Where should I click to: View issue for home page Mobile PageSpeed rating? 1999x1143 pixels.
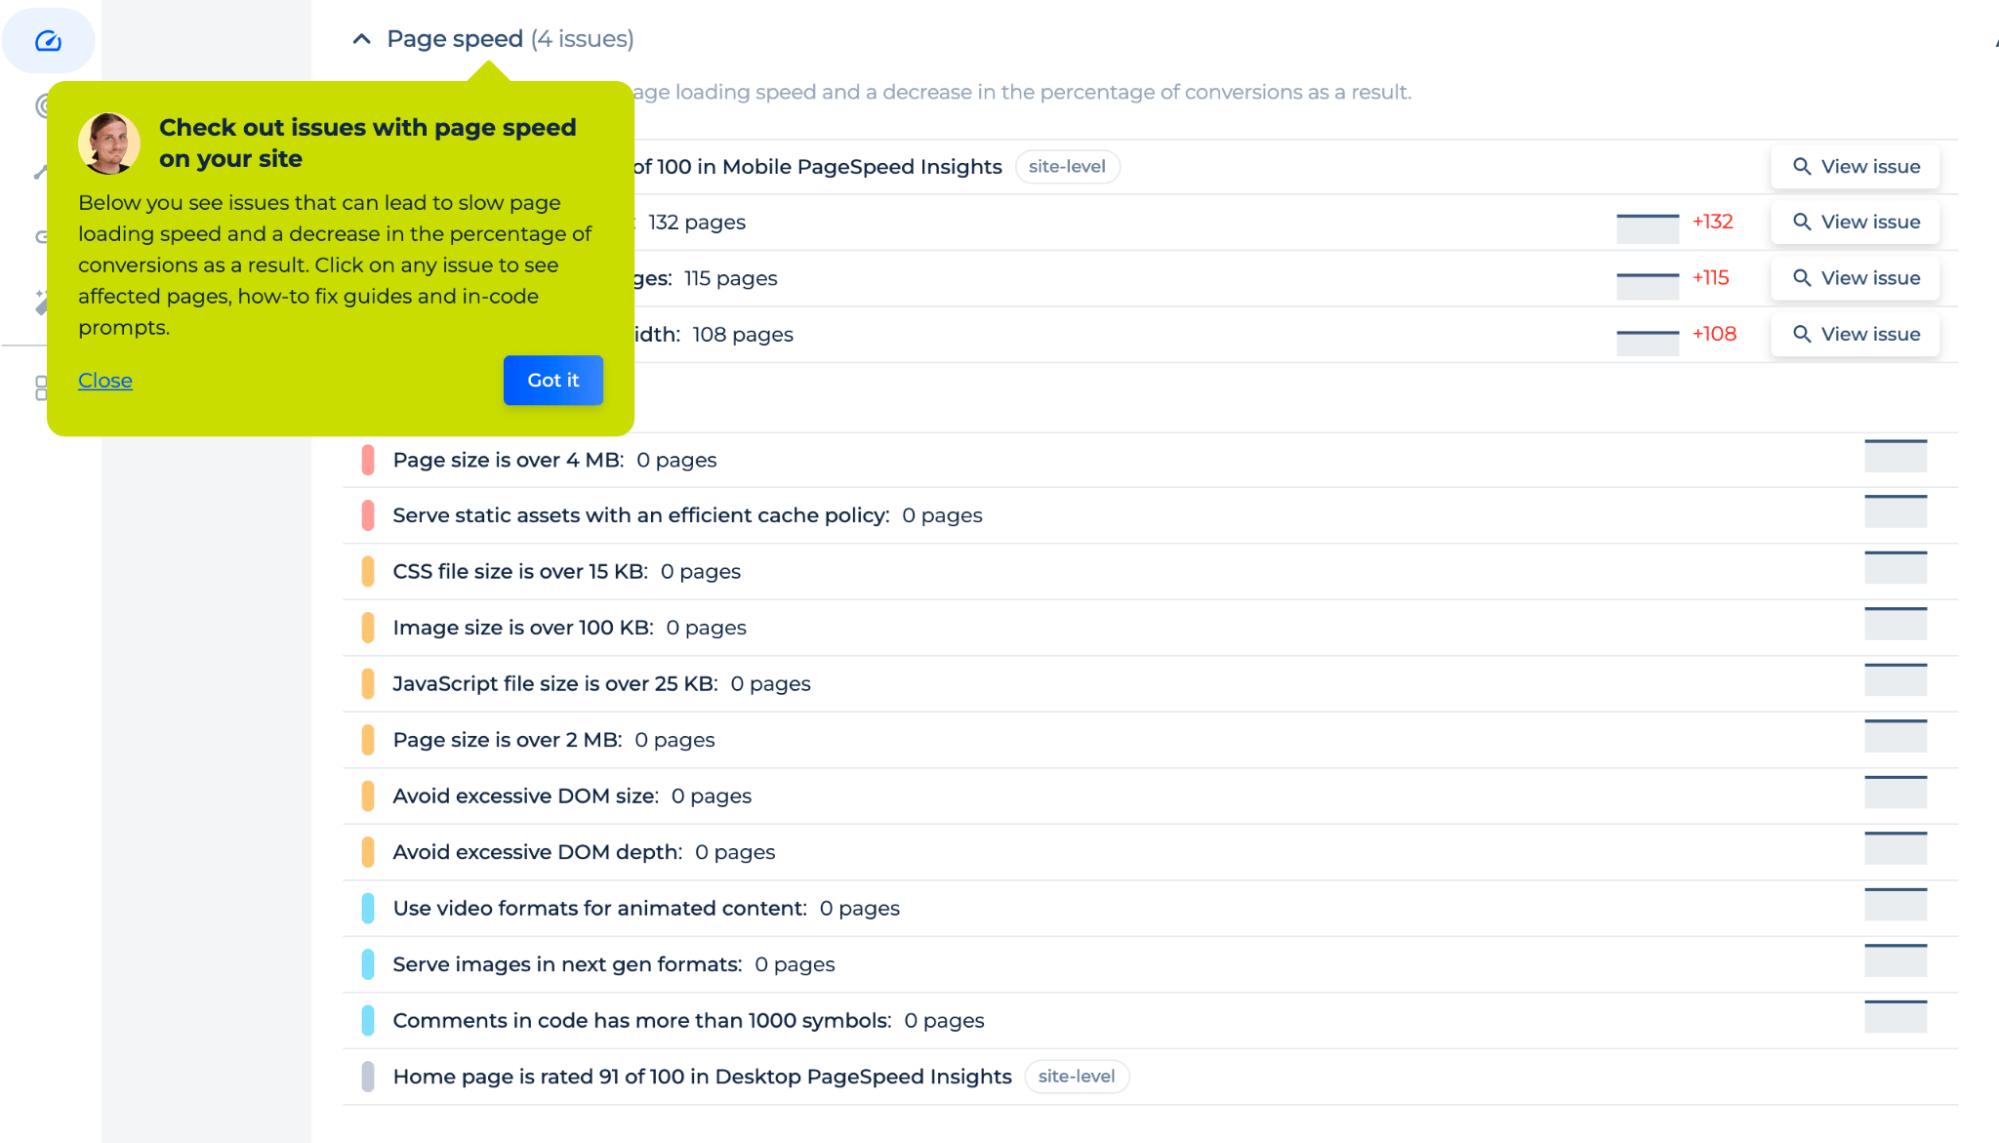pos(1856,166)
